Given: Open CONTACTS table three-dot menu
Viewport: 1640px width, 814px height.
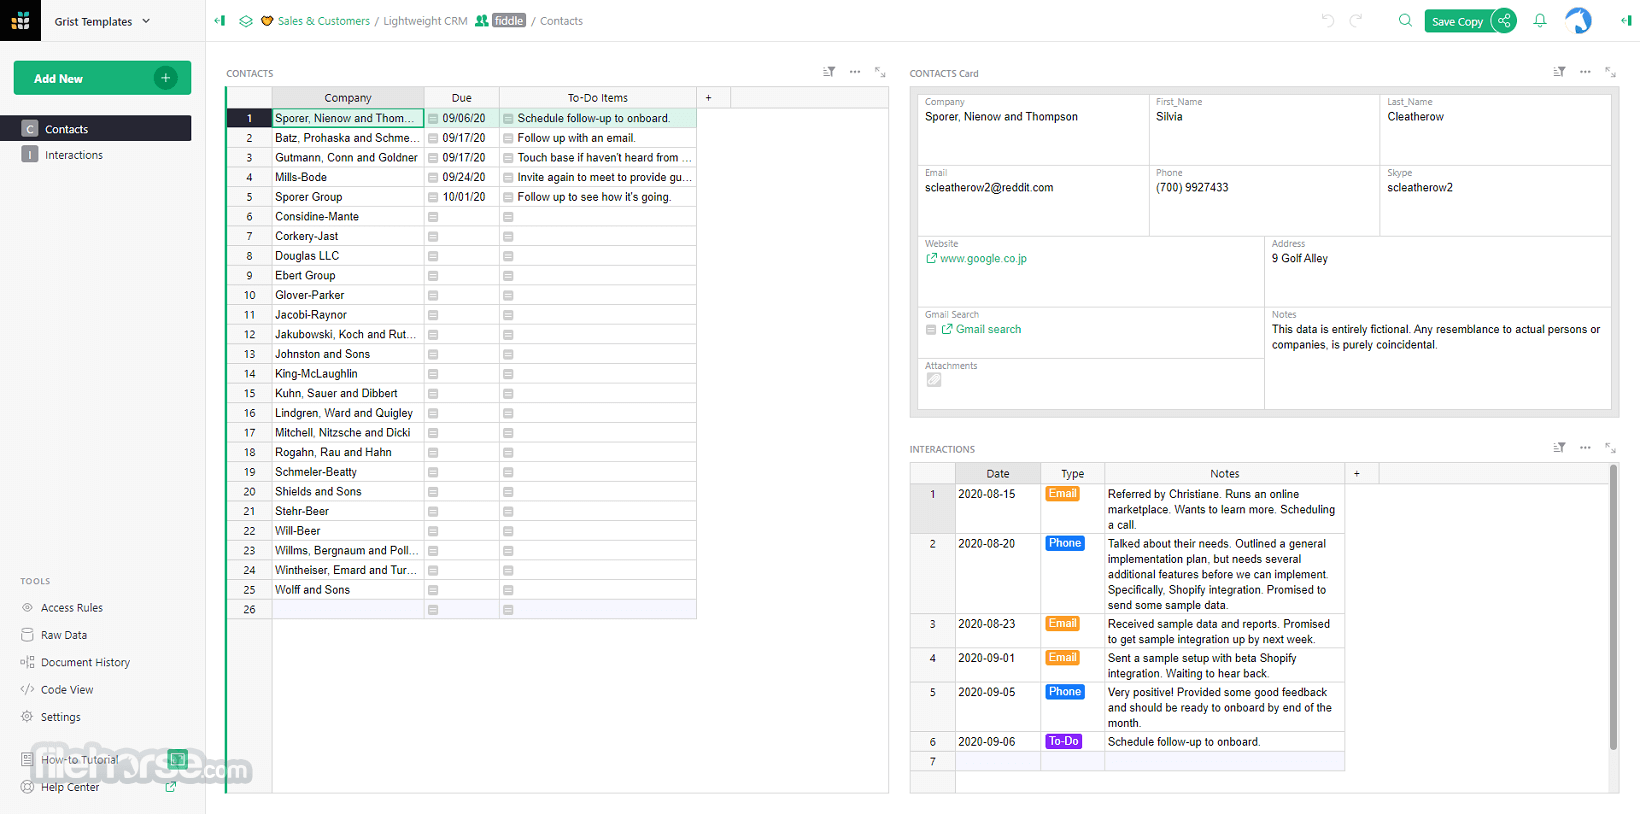Looking at the screenshot, I should tap(855, 72).
